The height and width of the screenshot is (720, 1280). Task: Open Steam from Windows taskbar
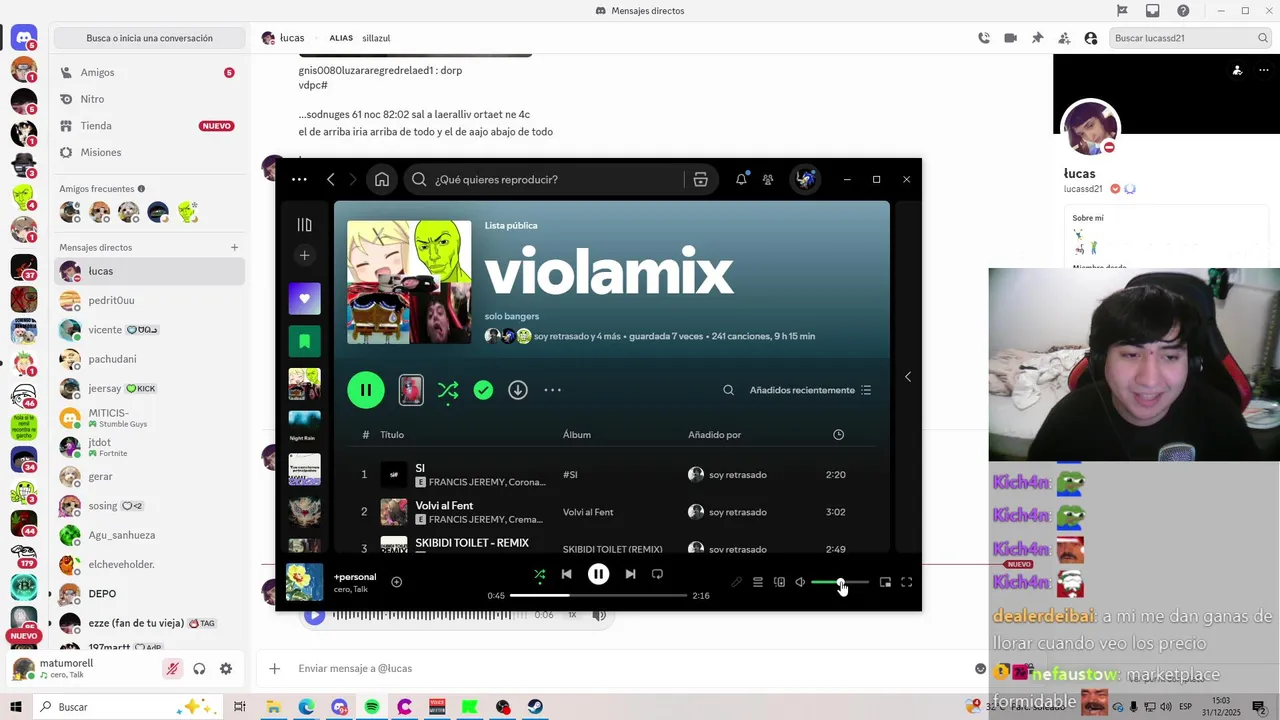coord(536,707)
